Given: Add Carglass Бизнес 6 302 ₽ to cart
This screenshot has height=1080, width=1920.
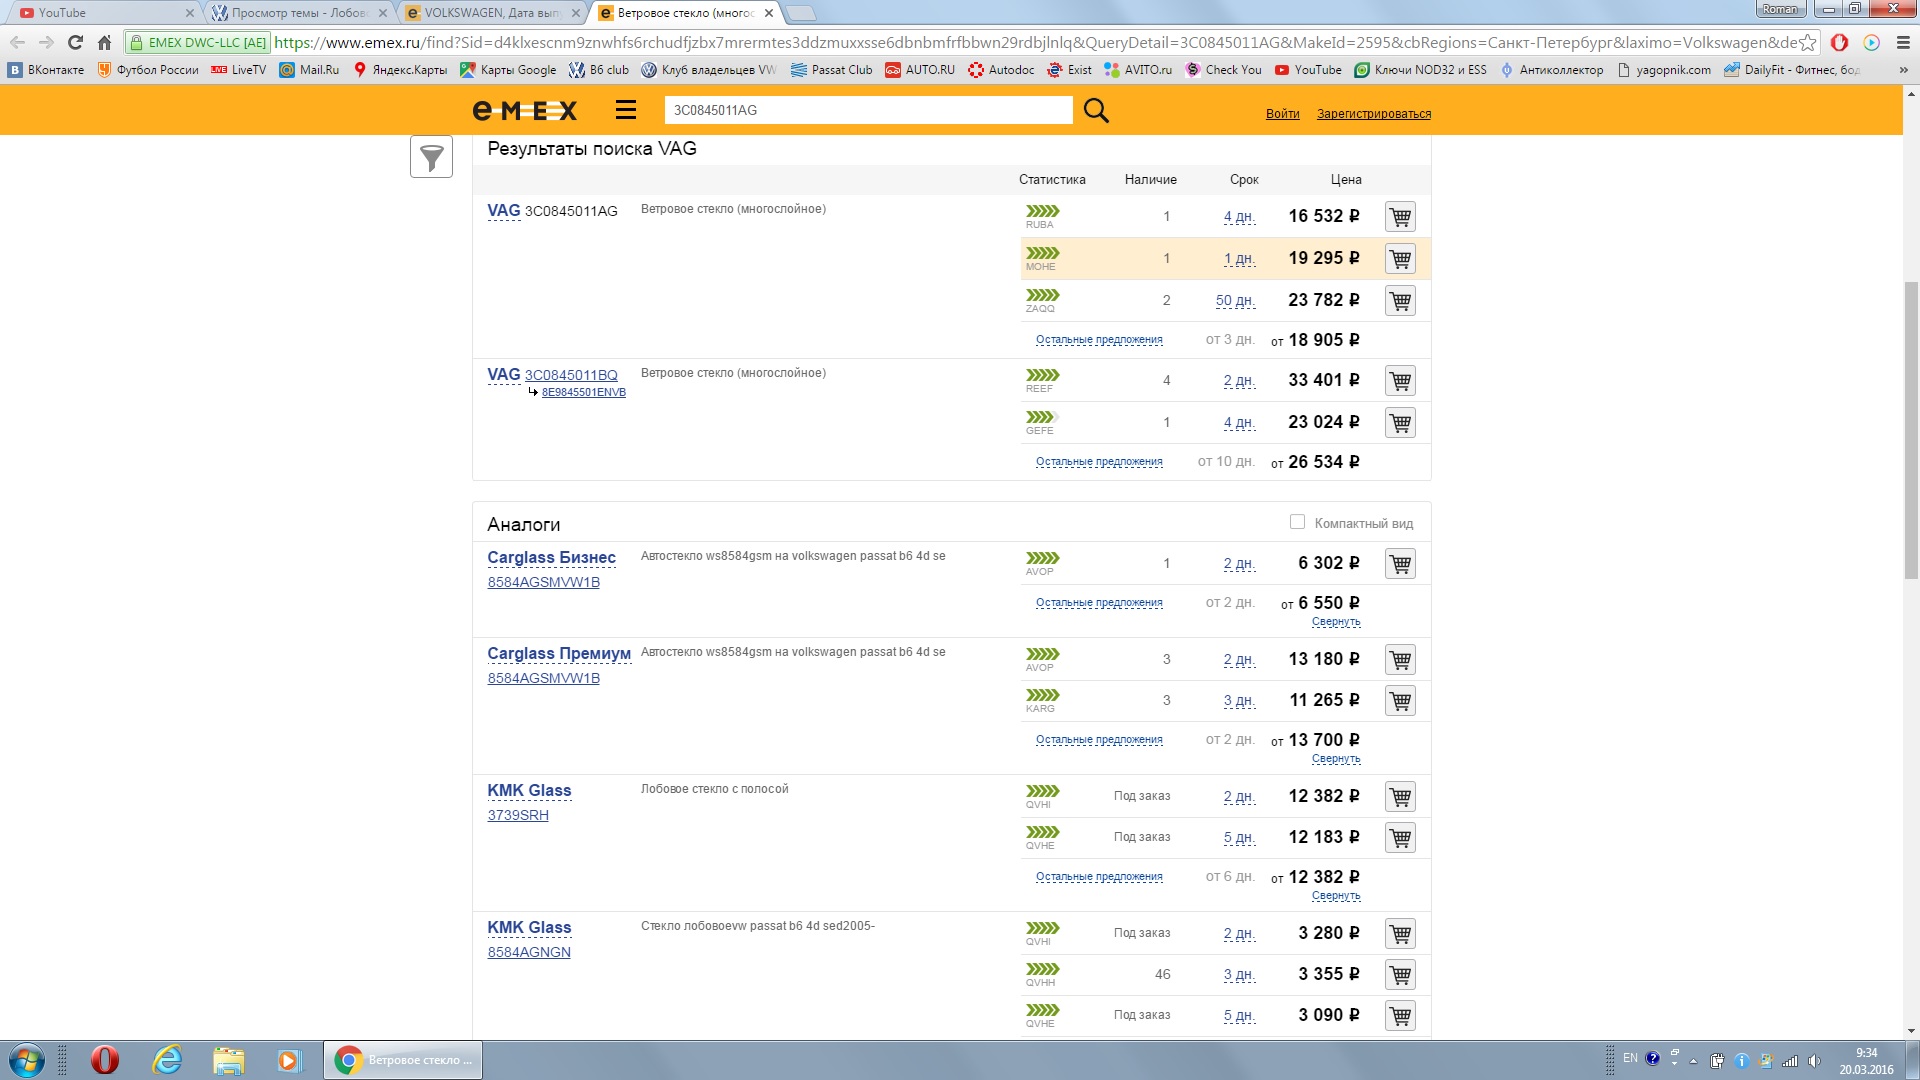Looking at the screenshot, I should pos(1400,564).
